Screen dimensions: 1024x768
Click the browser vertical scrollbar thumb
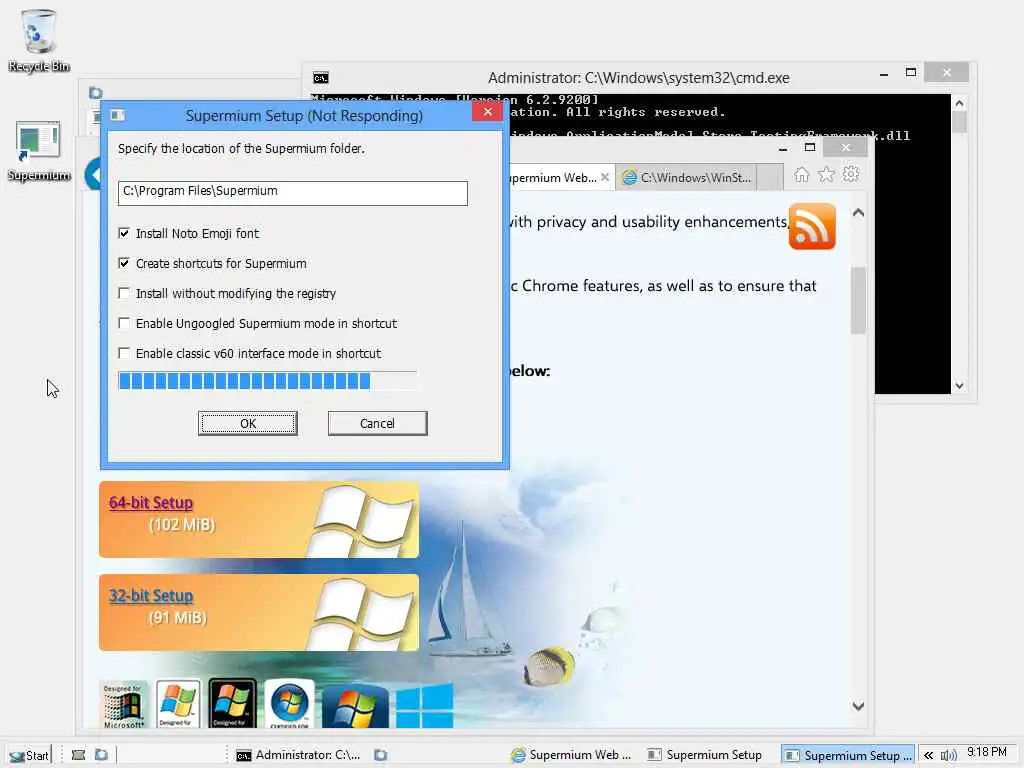pyautogui.click(x=859, y=300)
